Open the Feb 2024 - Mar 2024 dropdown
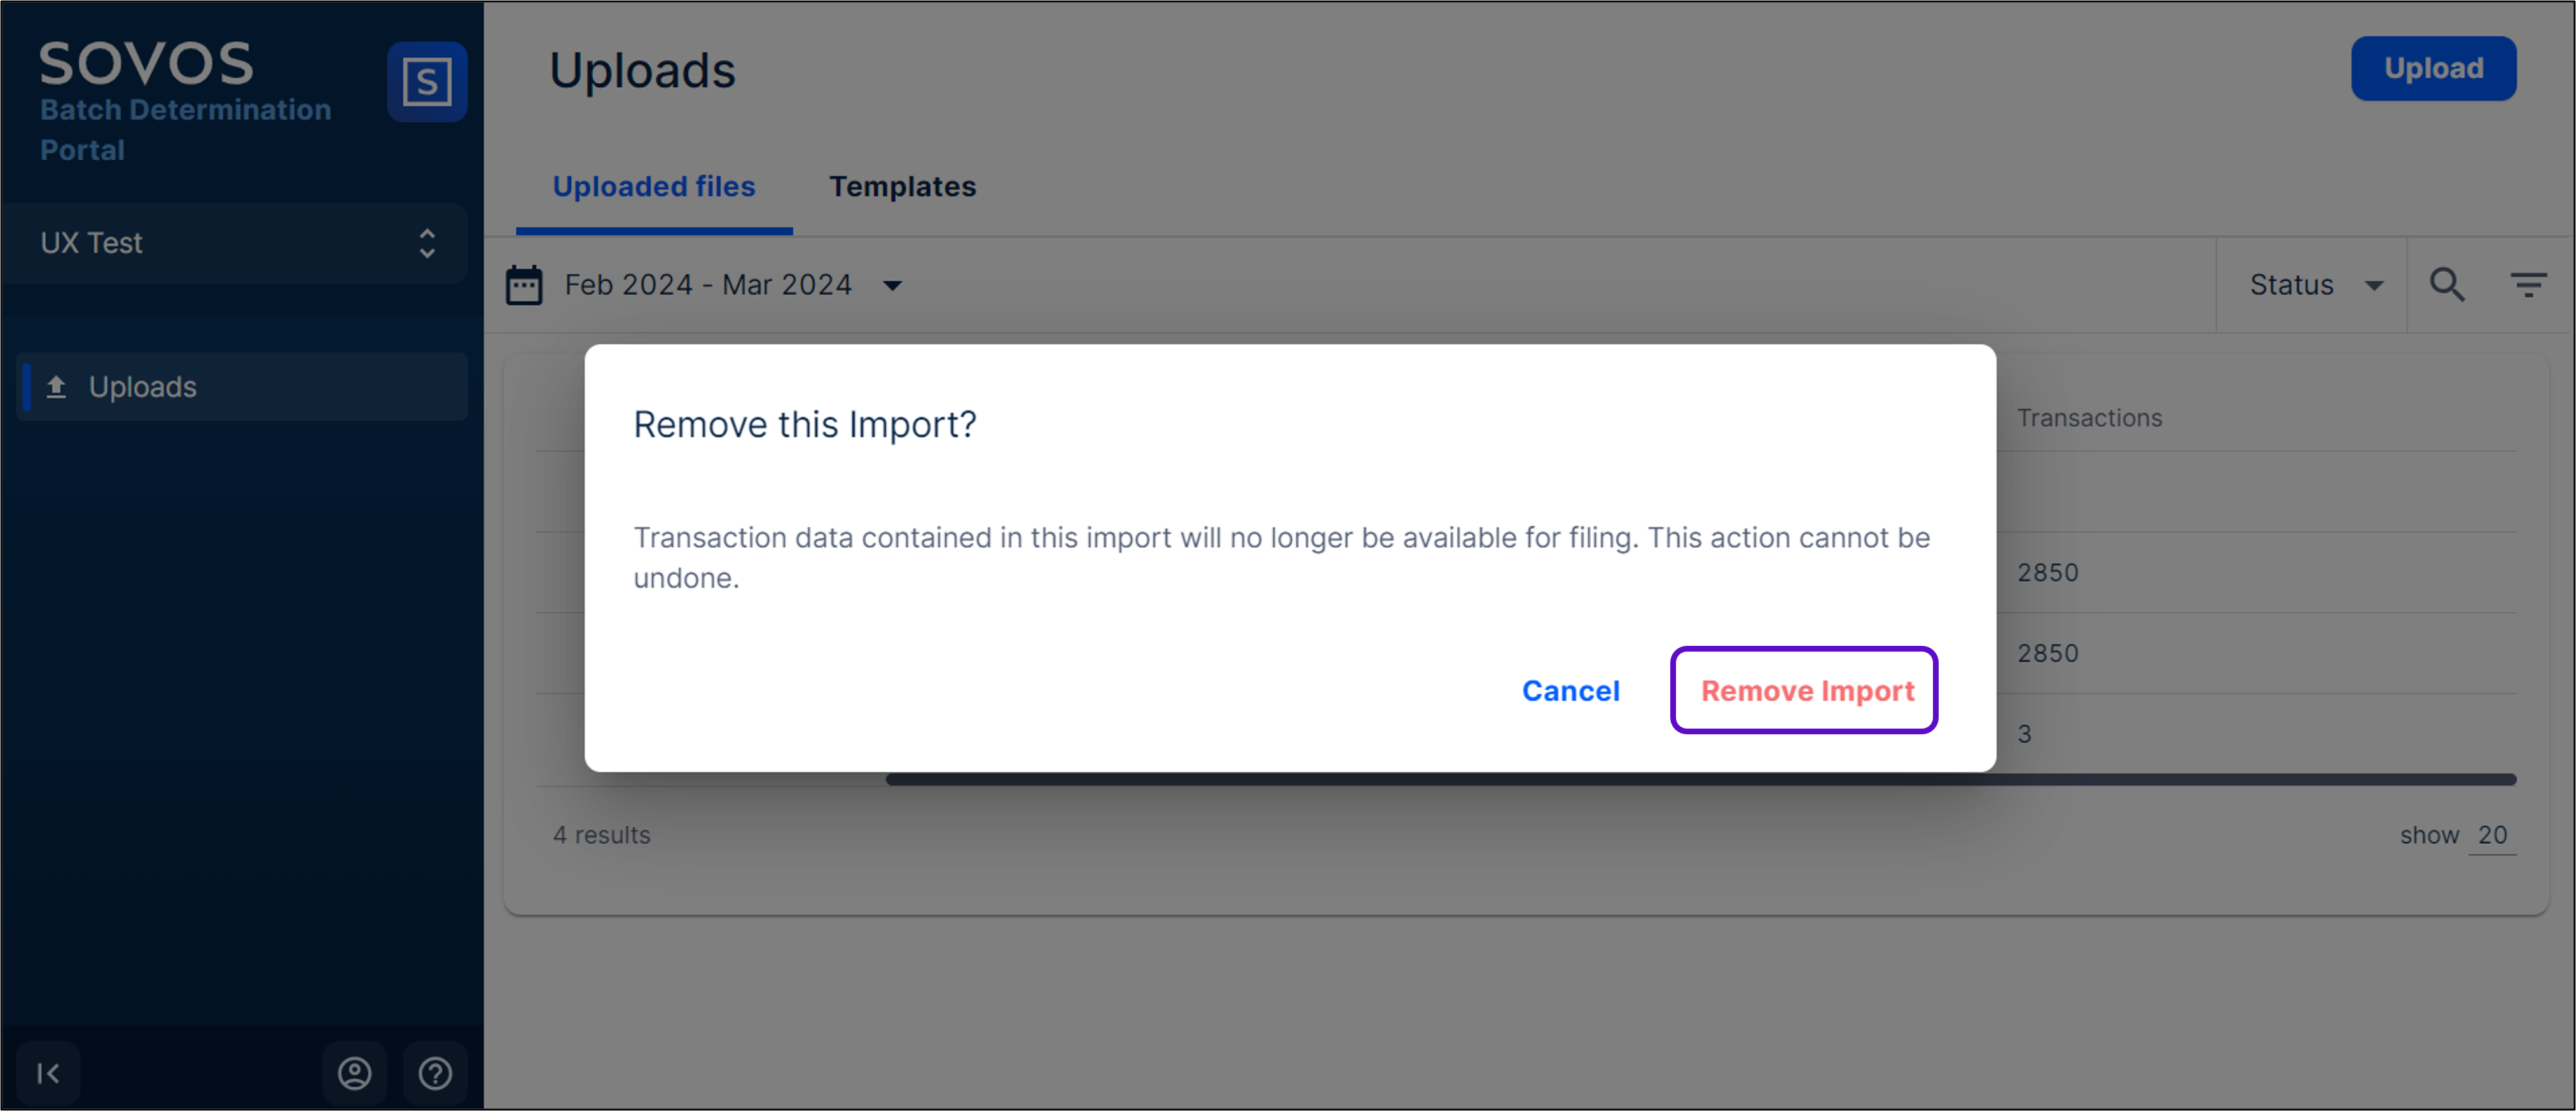2576x1111 pixels. click(733, 285)
